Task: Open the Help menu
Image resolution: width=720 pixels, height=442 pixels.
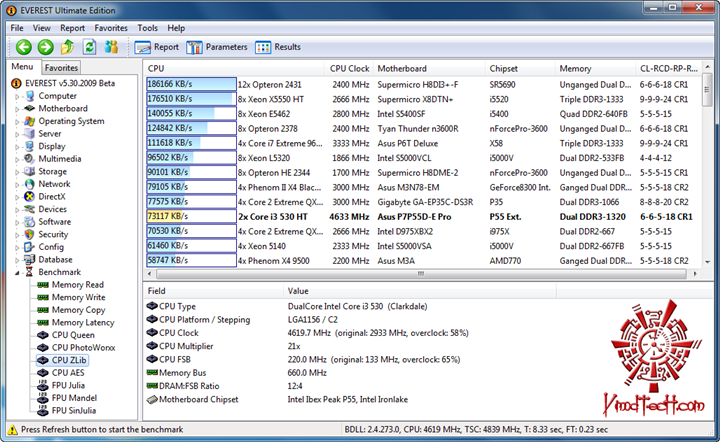Action: click(x=176, y=28)
